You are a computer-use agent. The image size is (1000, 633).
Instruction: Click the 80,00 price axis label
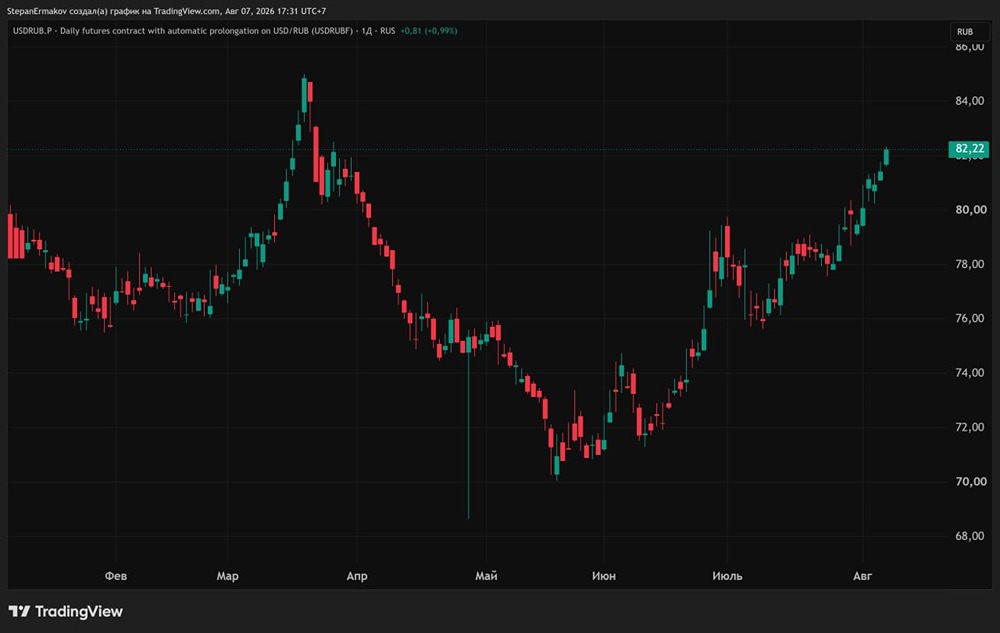pos(969,210)
